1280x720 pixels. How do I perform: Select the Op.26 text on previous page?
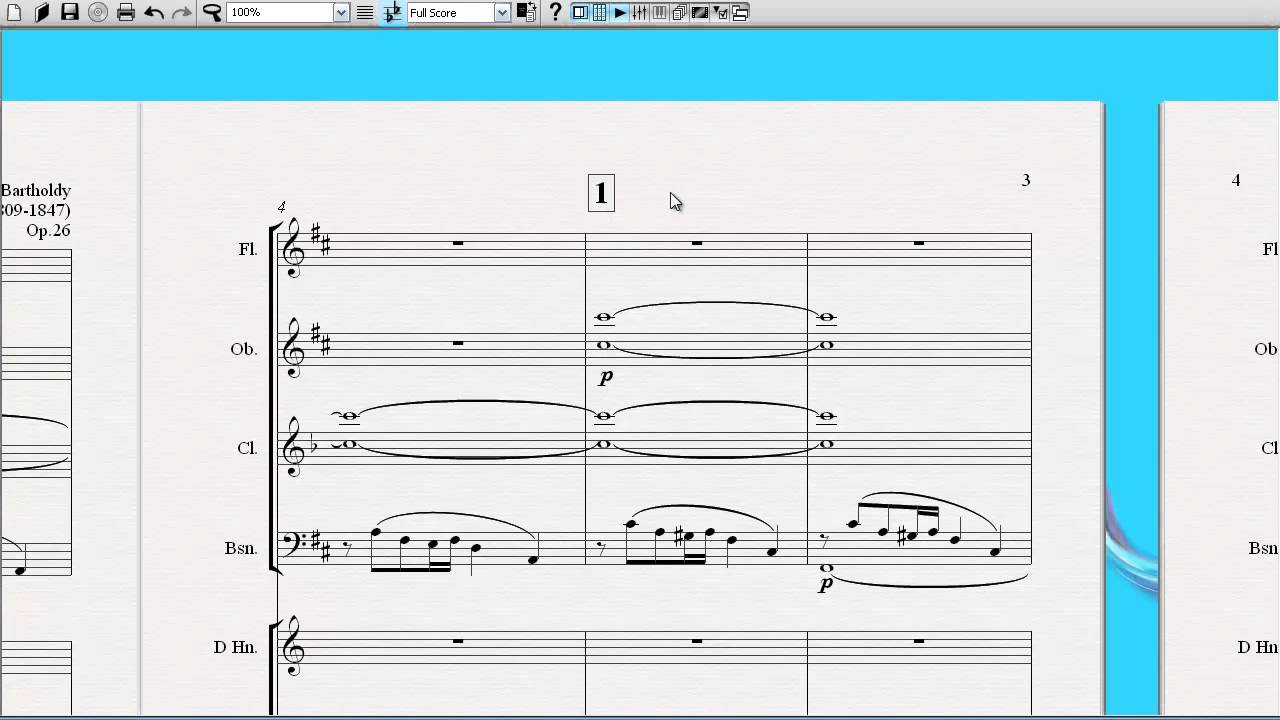48,231
